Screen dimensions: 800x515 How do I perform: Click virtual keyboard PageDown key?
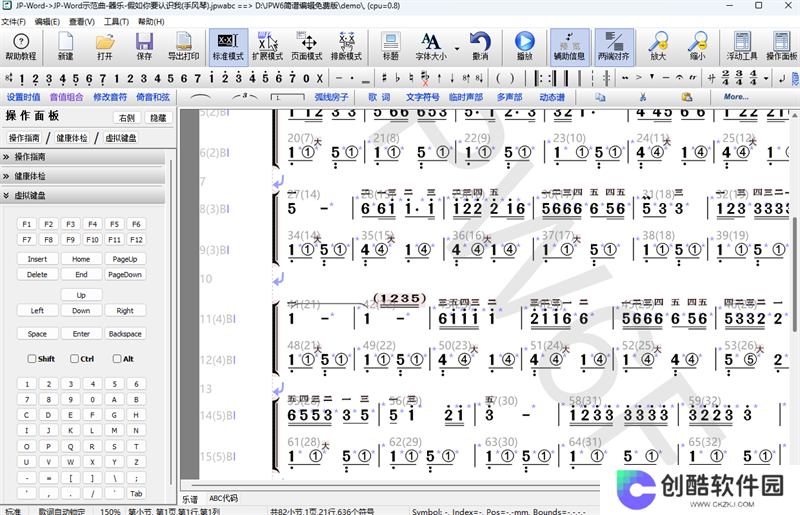[125, 274]
